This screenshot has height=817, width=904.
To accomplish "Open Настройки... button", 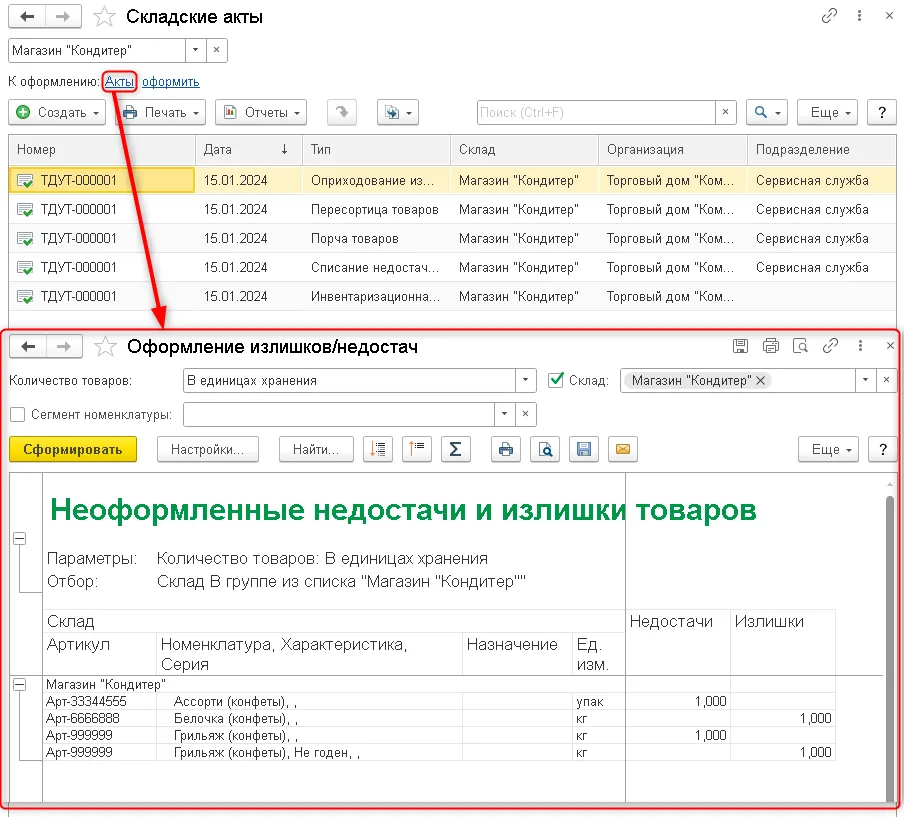I will click(x=208, y=449).
